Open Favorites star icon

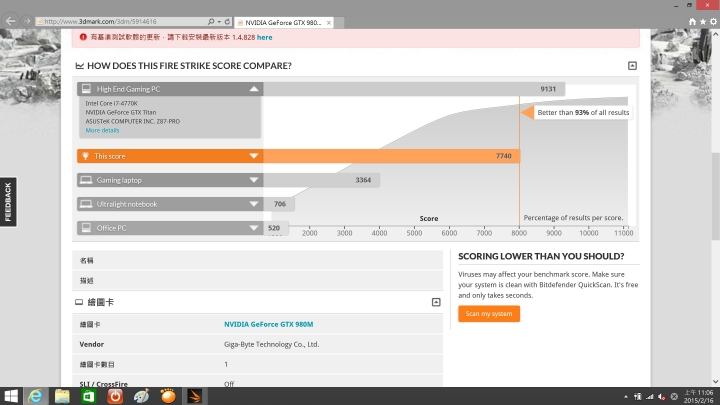tap(703, 22)
